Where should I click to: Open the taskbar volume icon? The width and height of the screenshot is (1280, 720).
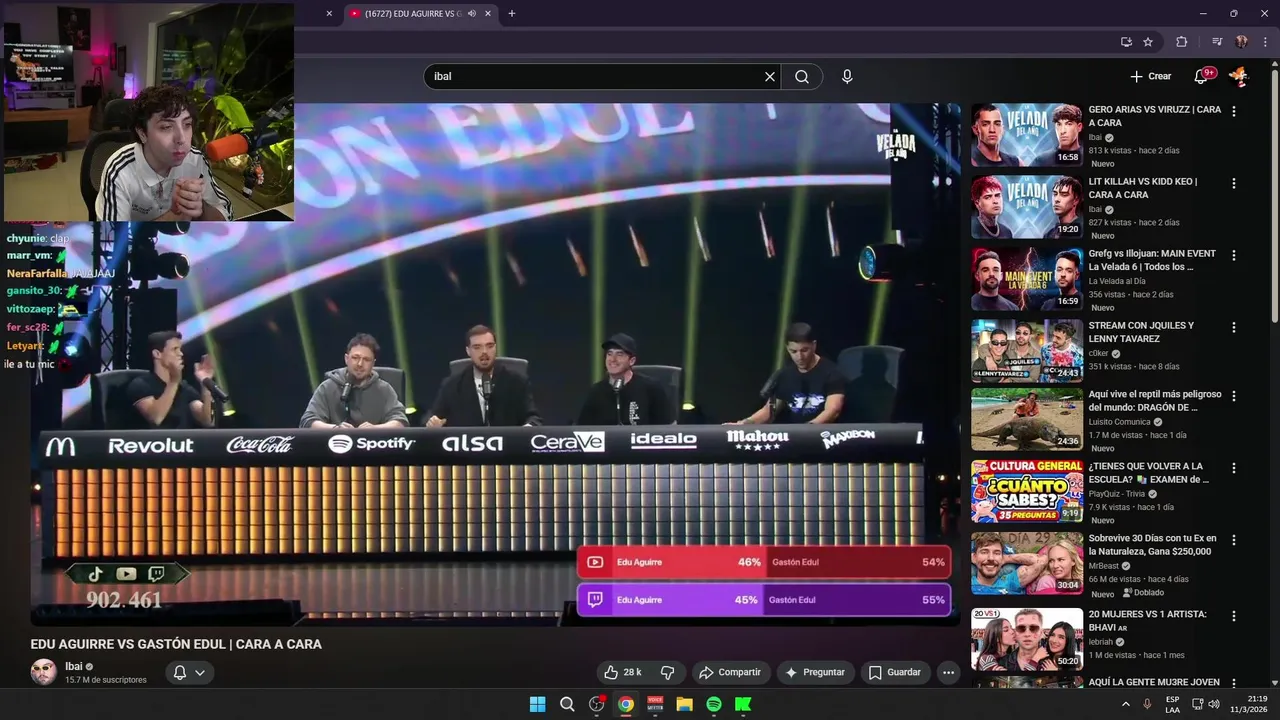click(1214, 704)
